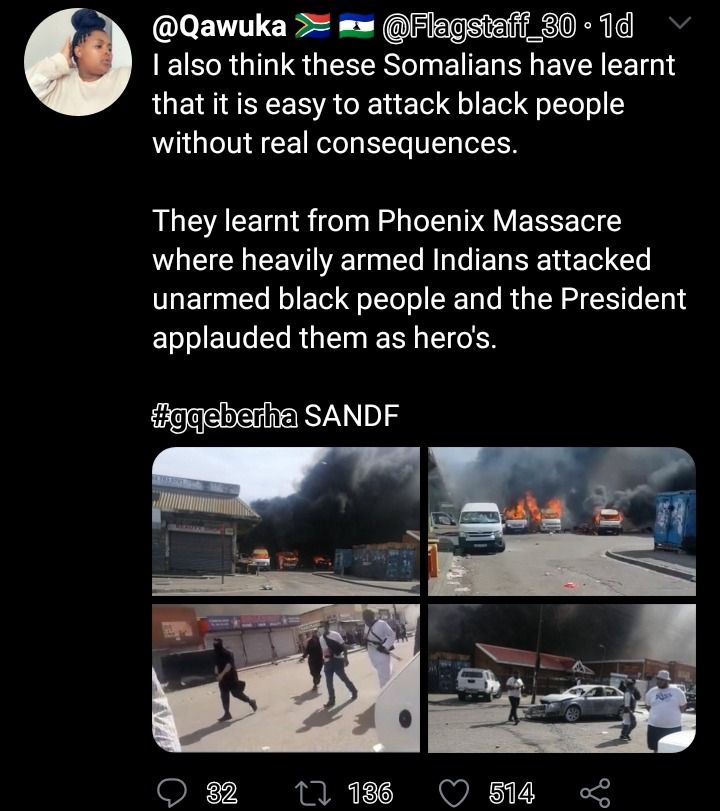Image resolution: width=720 pixels, height=811 pixels.
Task: Open the burning taxis photo
Action: [x=562, y=521]
